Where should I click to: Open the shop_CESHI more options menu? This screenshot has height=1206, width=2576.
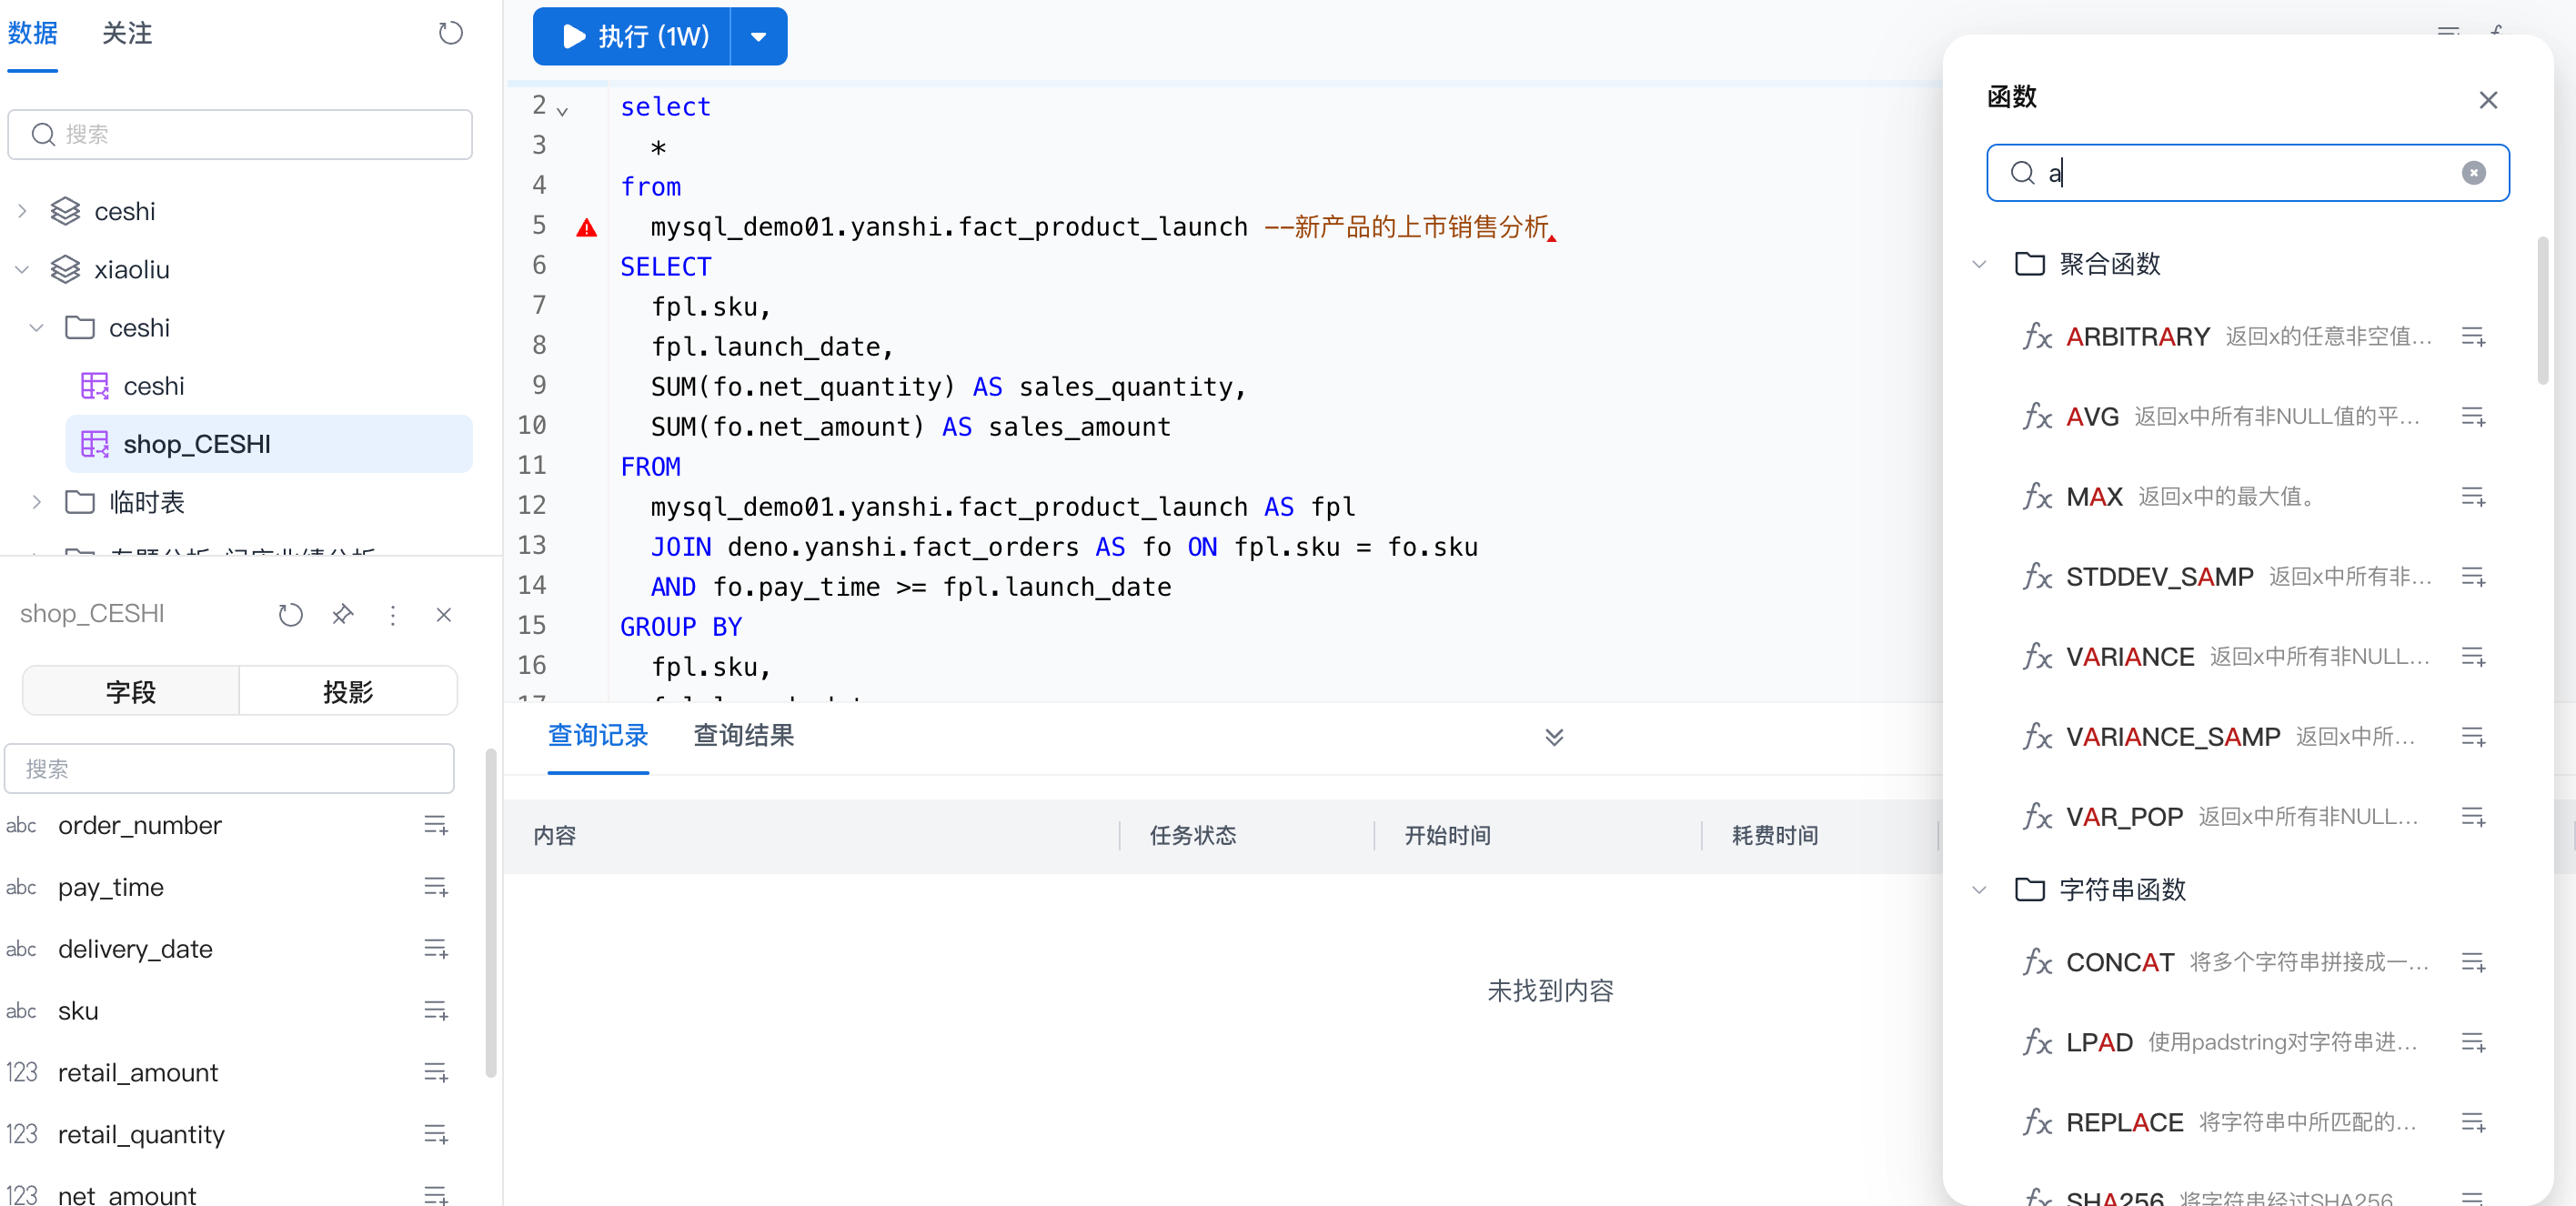[393, 614]
